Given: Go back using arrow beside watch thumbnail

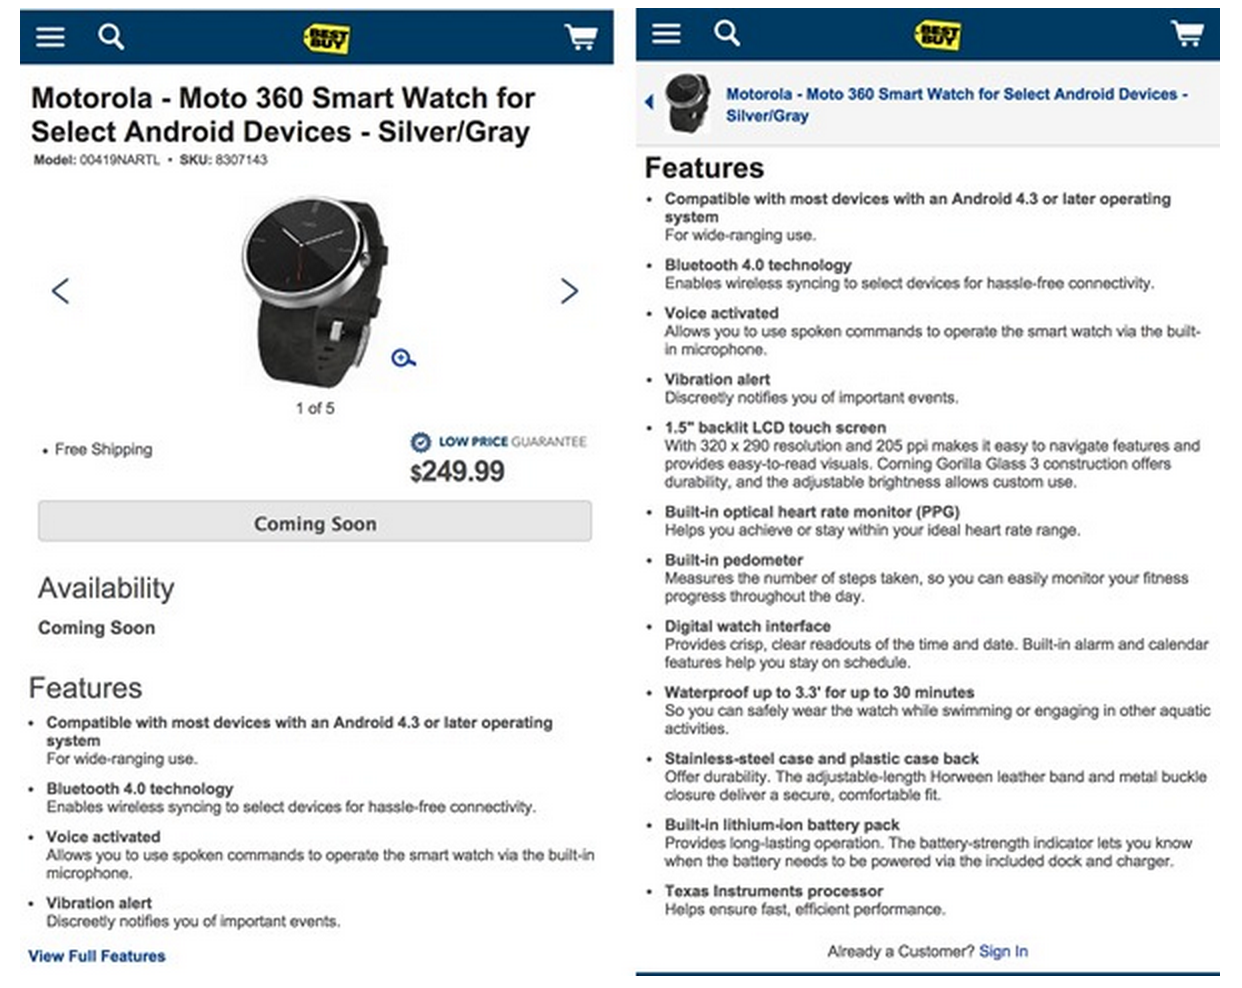Looking at the screenshot, I should pos(649,102).
